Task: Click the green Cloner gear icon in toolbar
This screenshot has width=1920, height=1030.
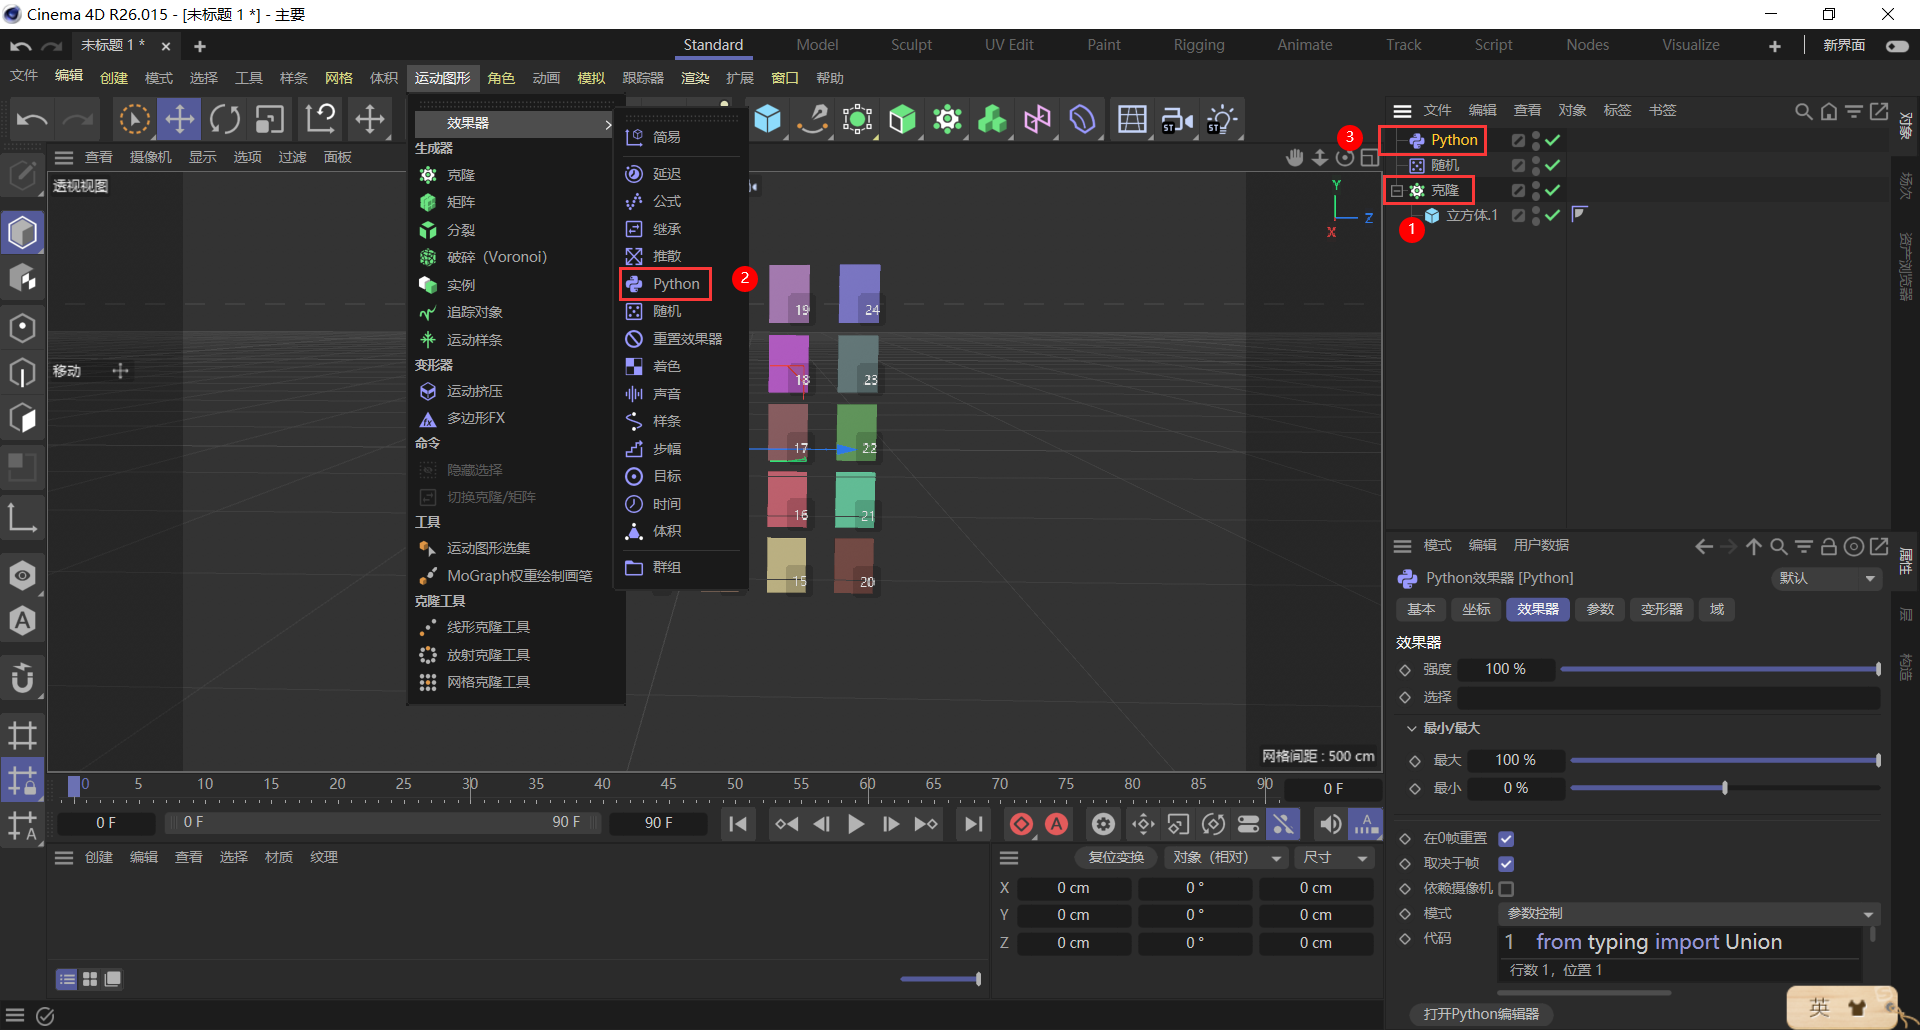Action: [947, 119]
